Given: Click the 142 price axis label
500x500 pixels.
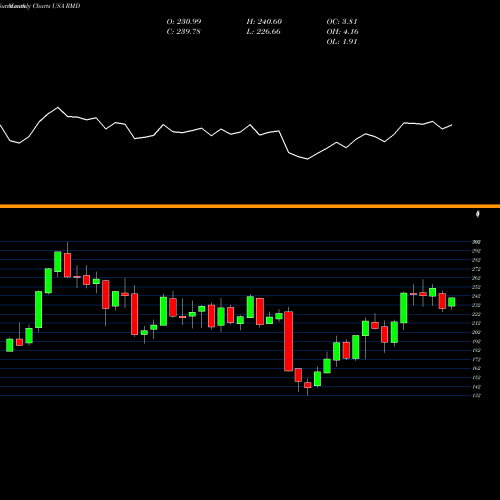Looking at the screenshot, I should click(476, 387).
